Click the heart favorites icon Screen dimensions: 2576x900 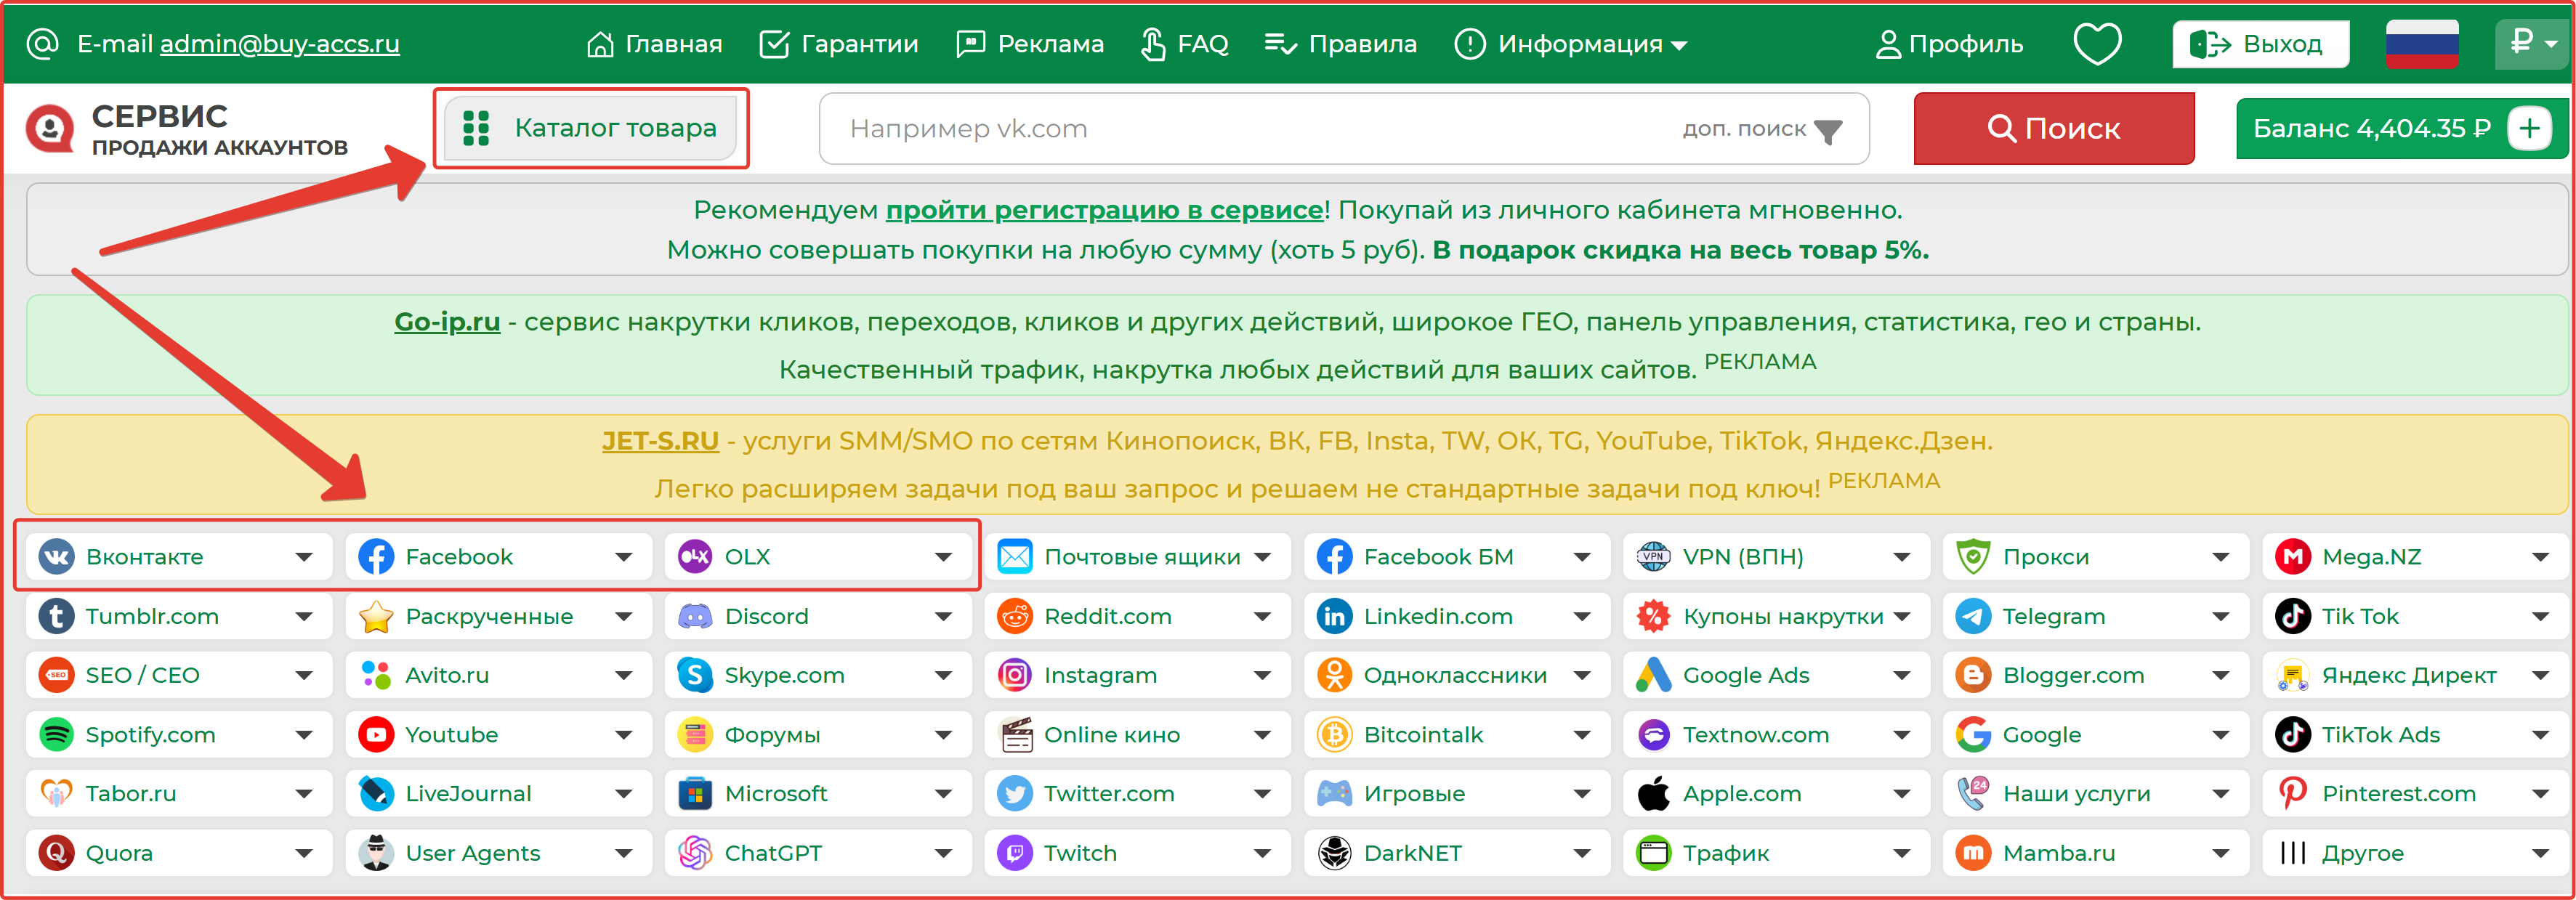pyautogui.click(x=2097, y=44)
